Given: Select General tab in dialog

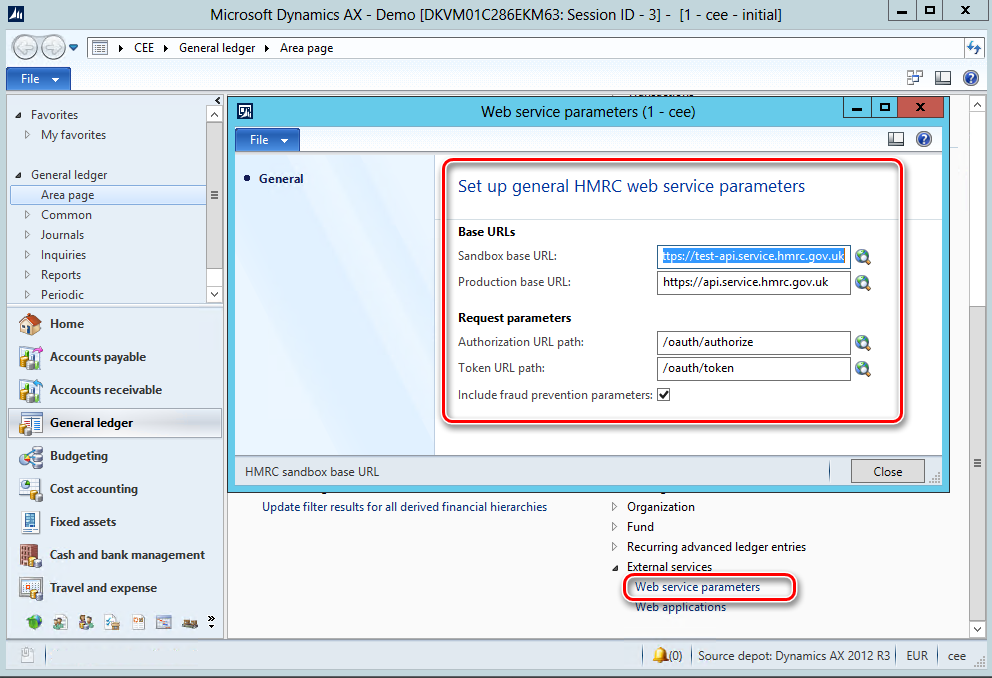Looking at the screenshot, I should coord(281,179).
